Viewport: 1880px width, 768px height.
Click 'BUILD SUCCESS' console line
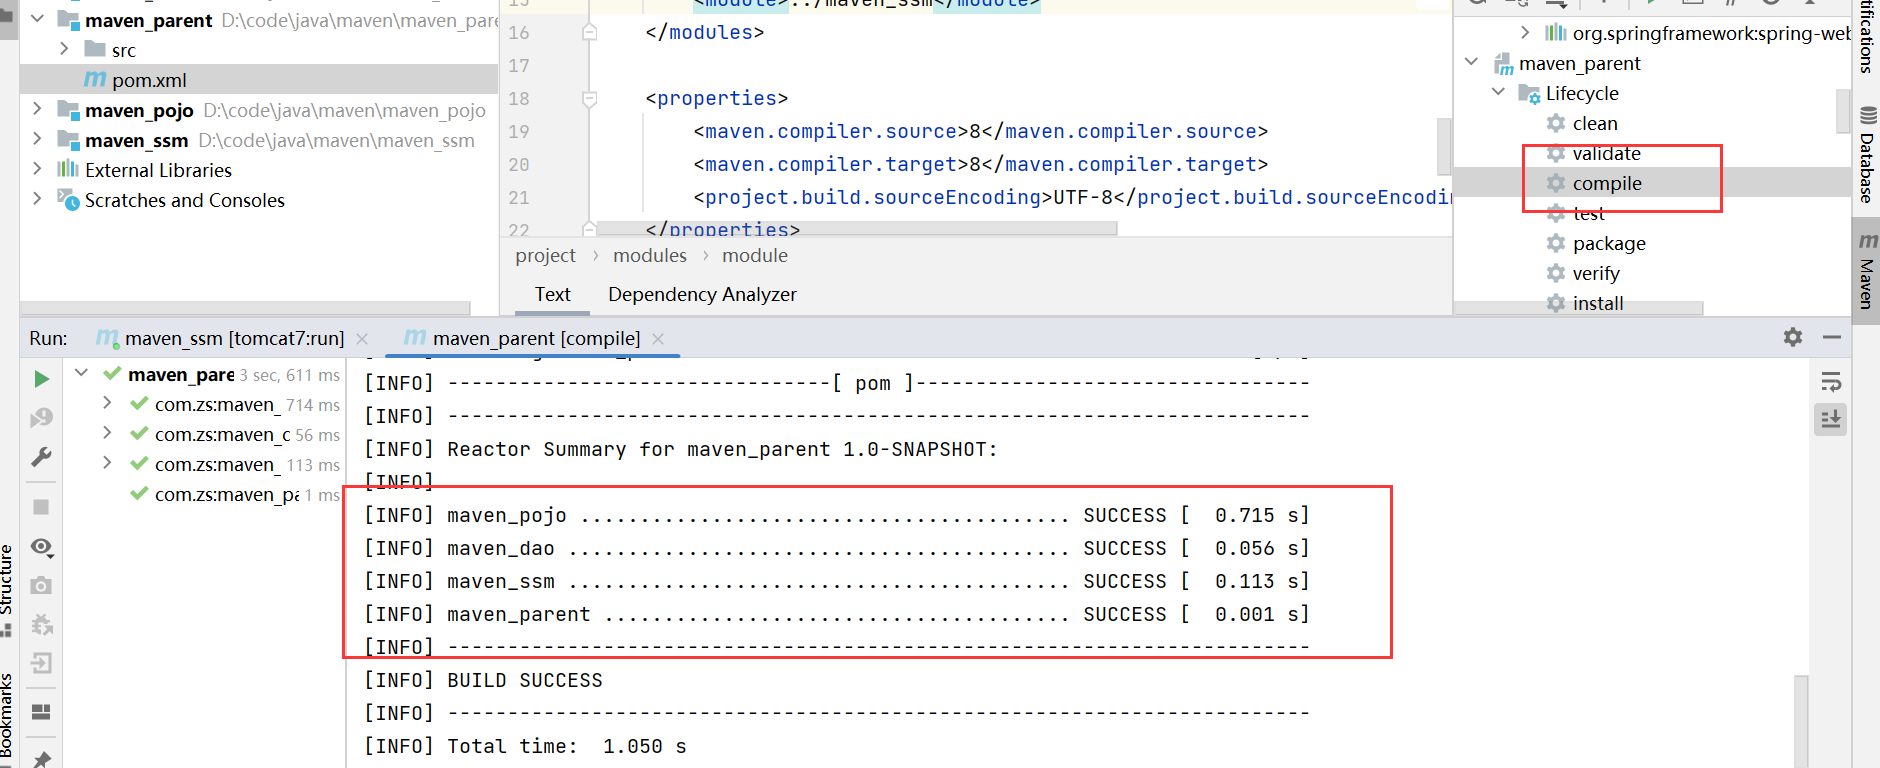pyautogui.click(x=525, y=681)
